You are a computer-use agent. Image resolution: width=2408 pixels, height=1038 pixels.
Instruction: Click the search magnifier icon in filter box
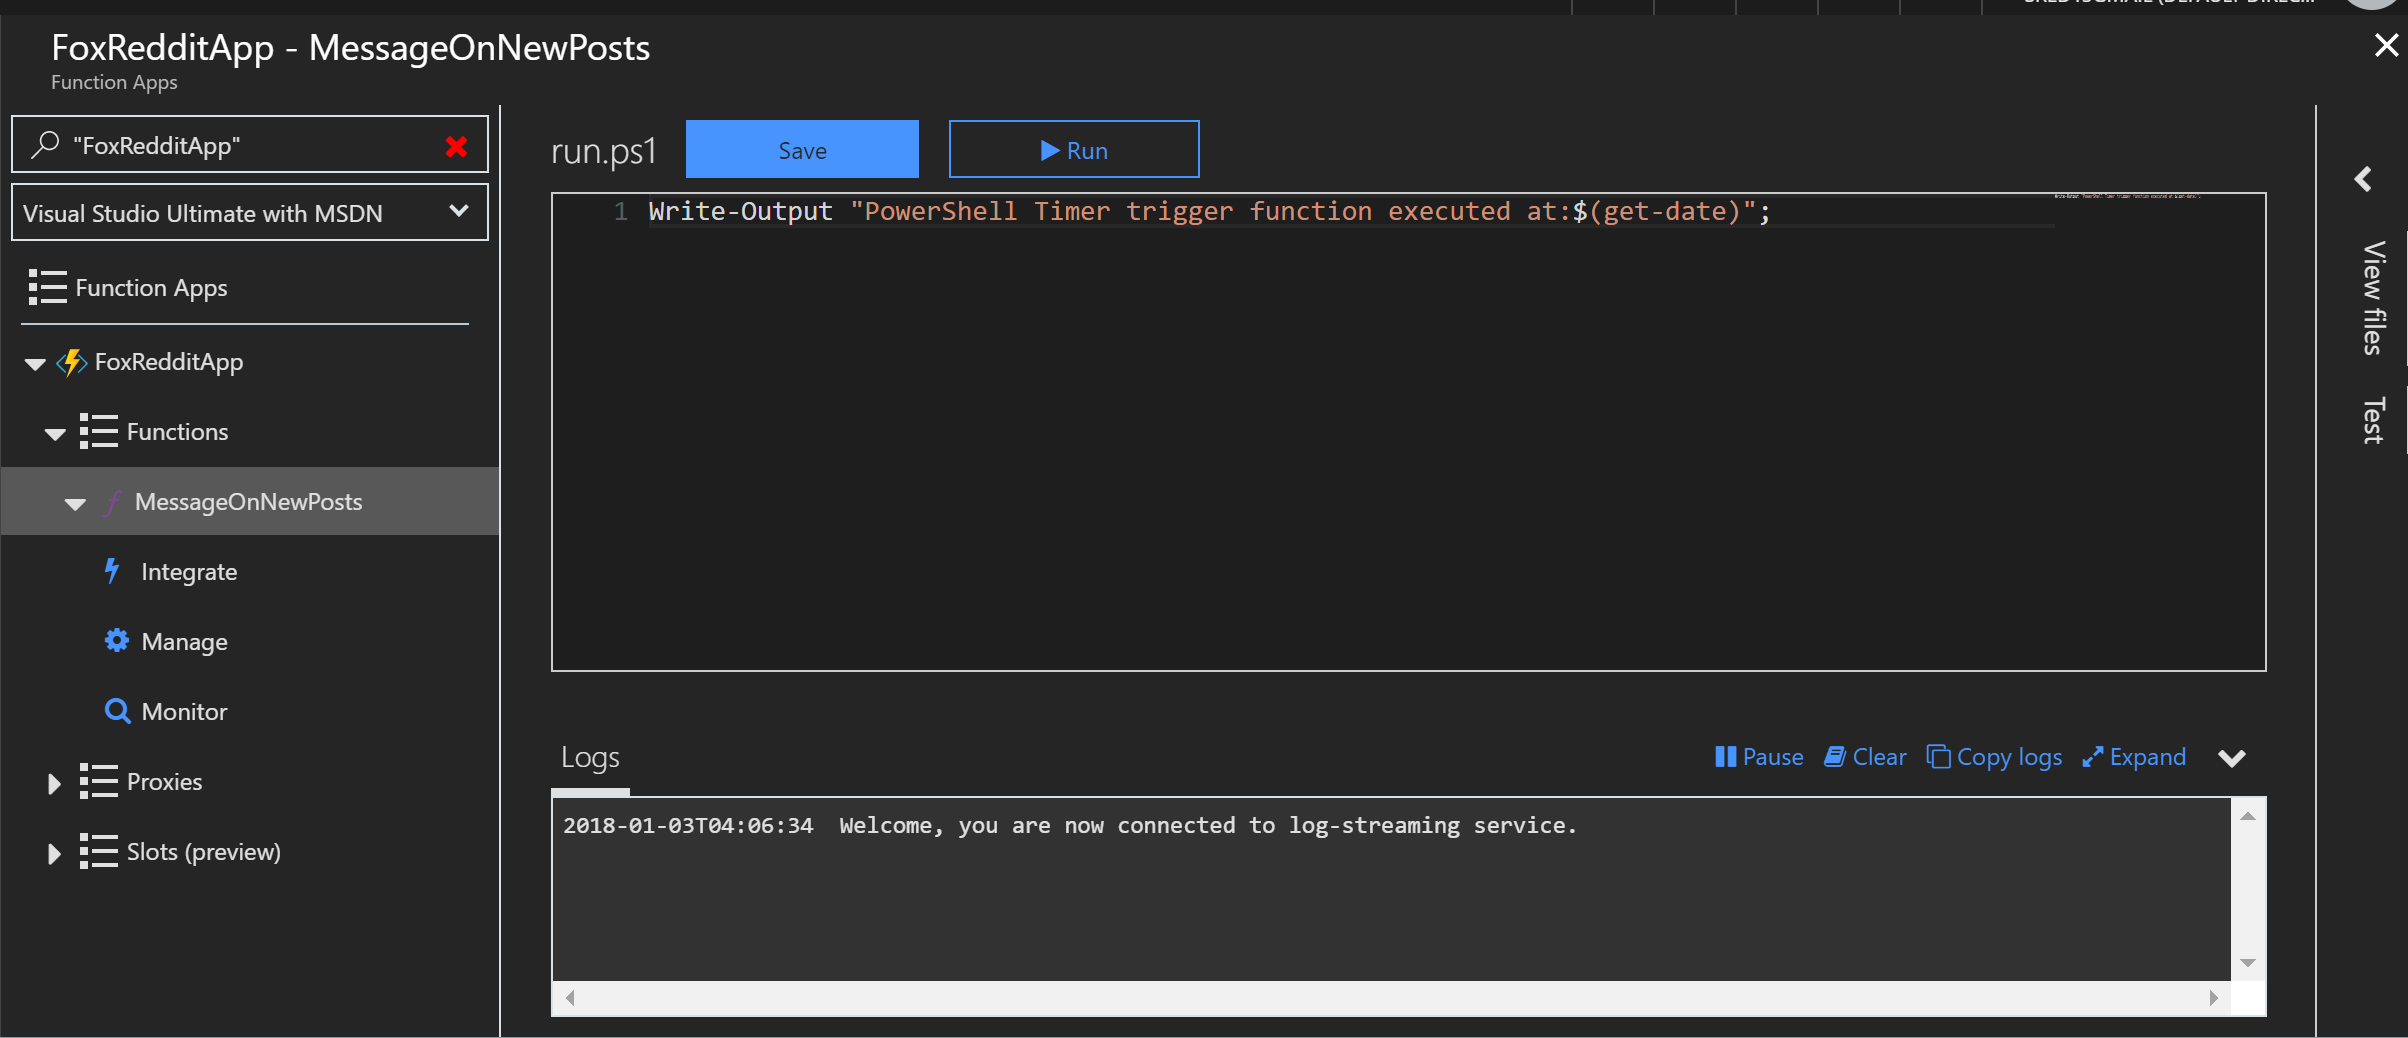pos(45,145)
